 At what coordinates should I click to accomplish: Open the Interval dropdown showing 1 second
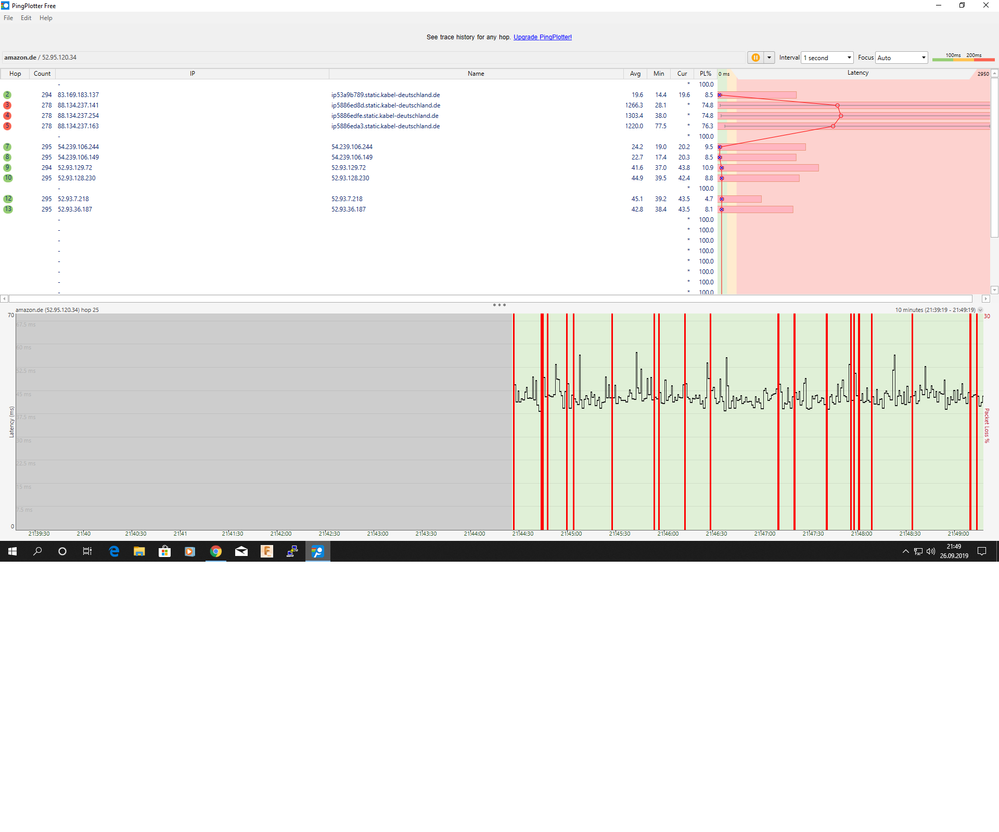(x=827, y=57)
